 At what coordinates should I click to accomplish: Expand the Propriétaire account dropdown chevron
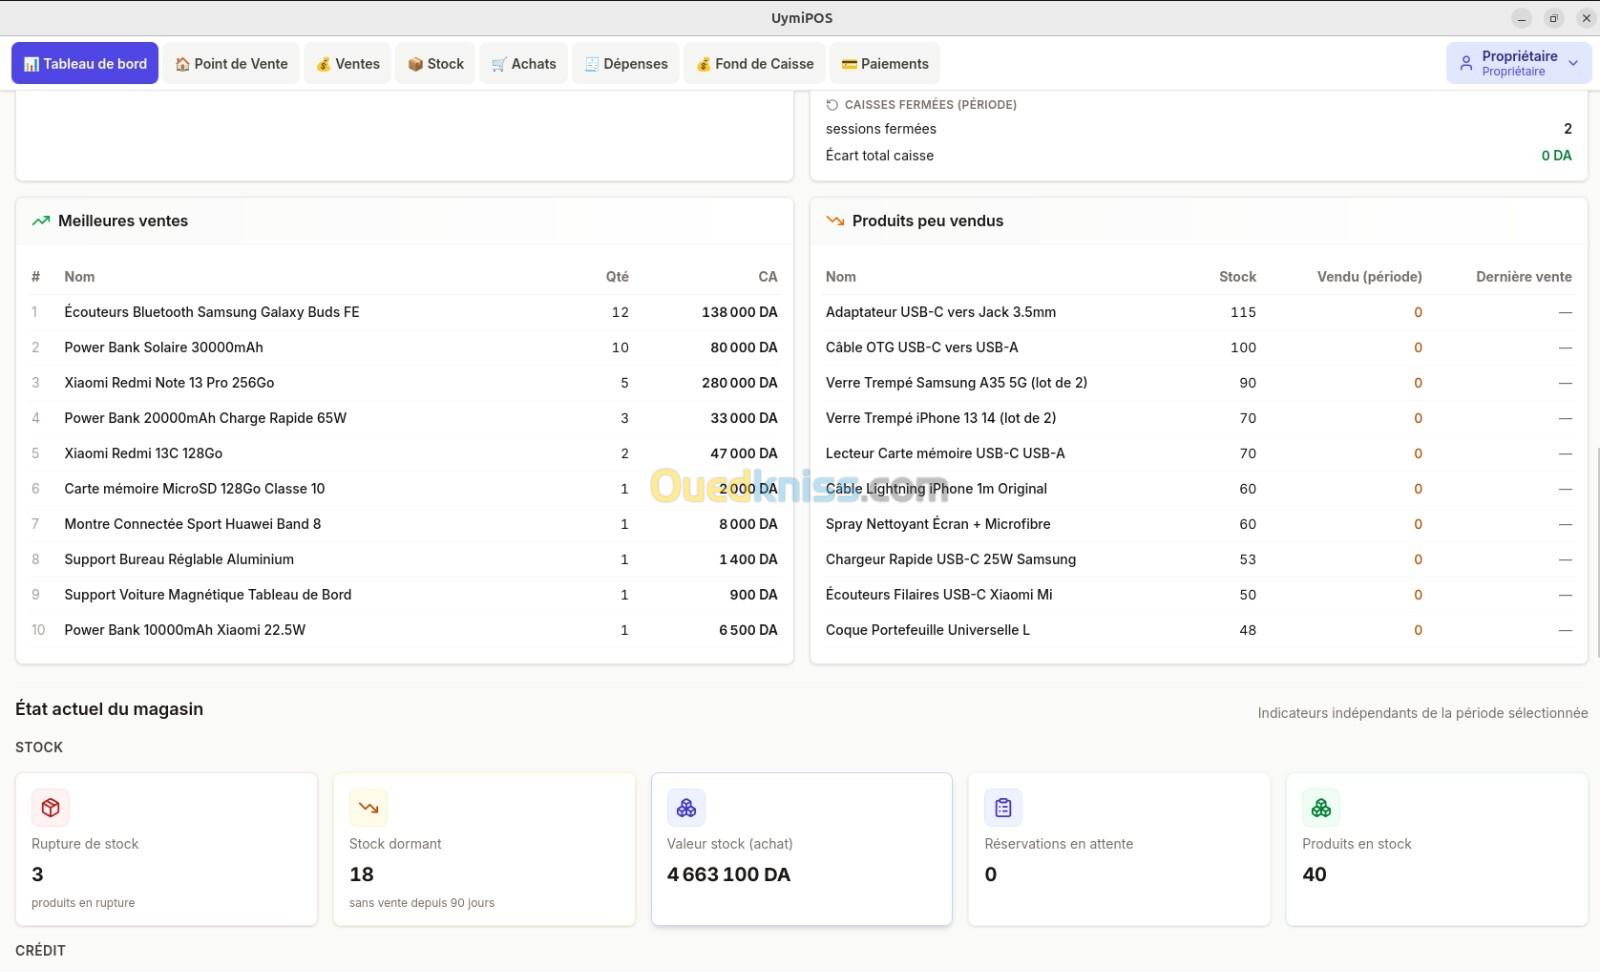(1573, 63)
